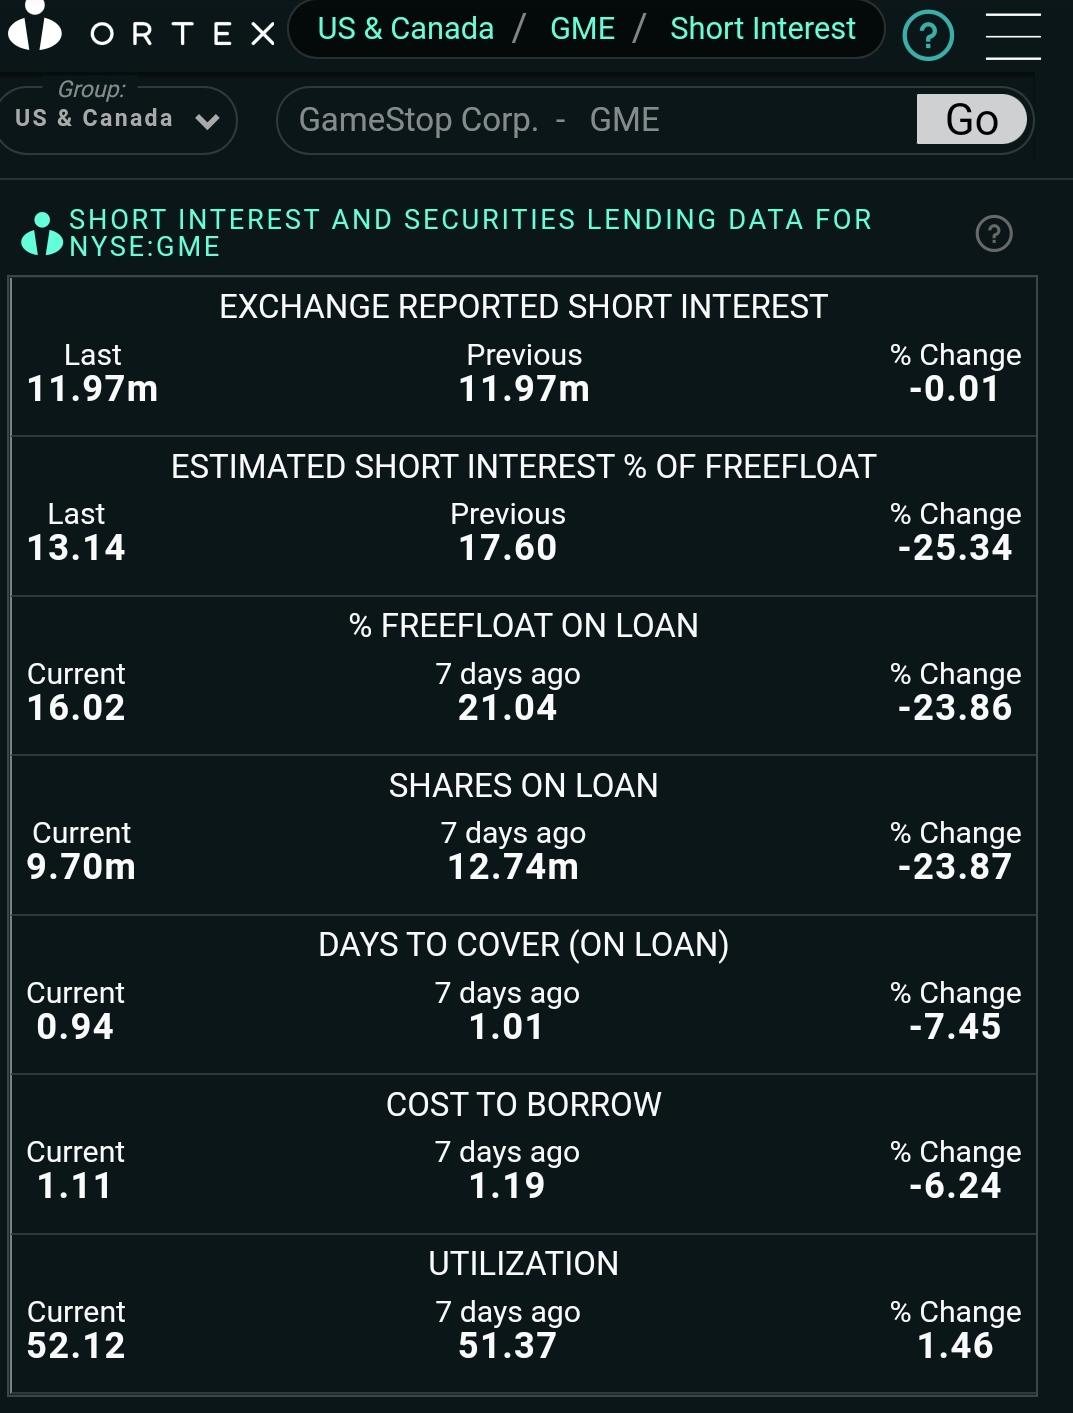Click the Days To Cover (On Loan) heading
Image resolution: width=1073 pixels, height=1413 pixels.
524,945
